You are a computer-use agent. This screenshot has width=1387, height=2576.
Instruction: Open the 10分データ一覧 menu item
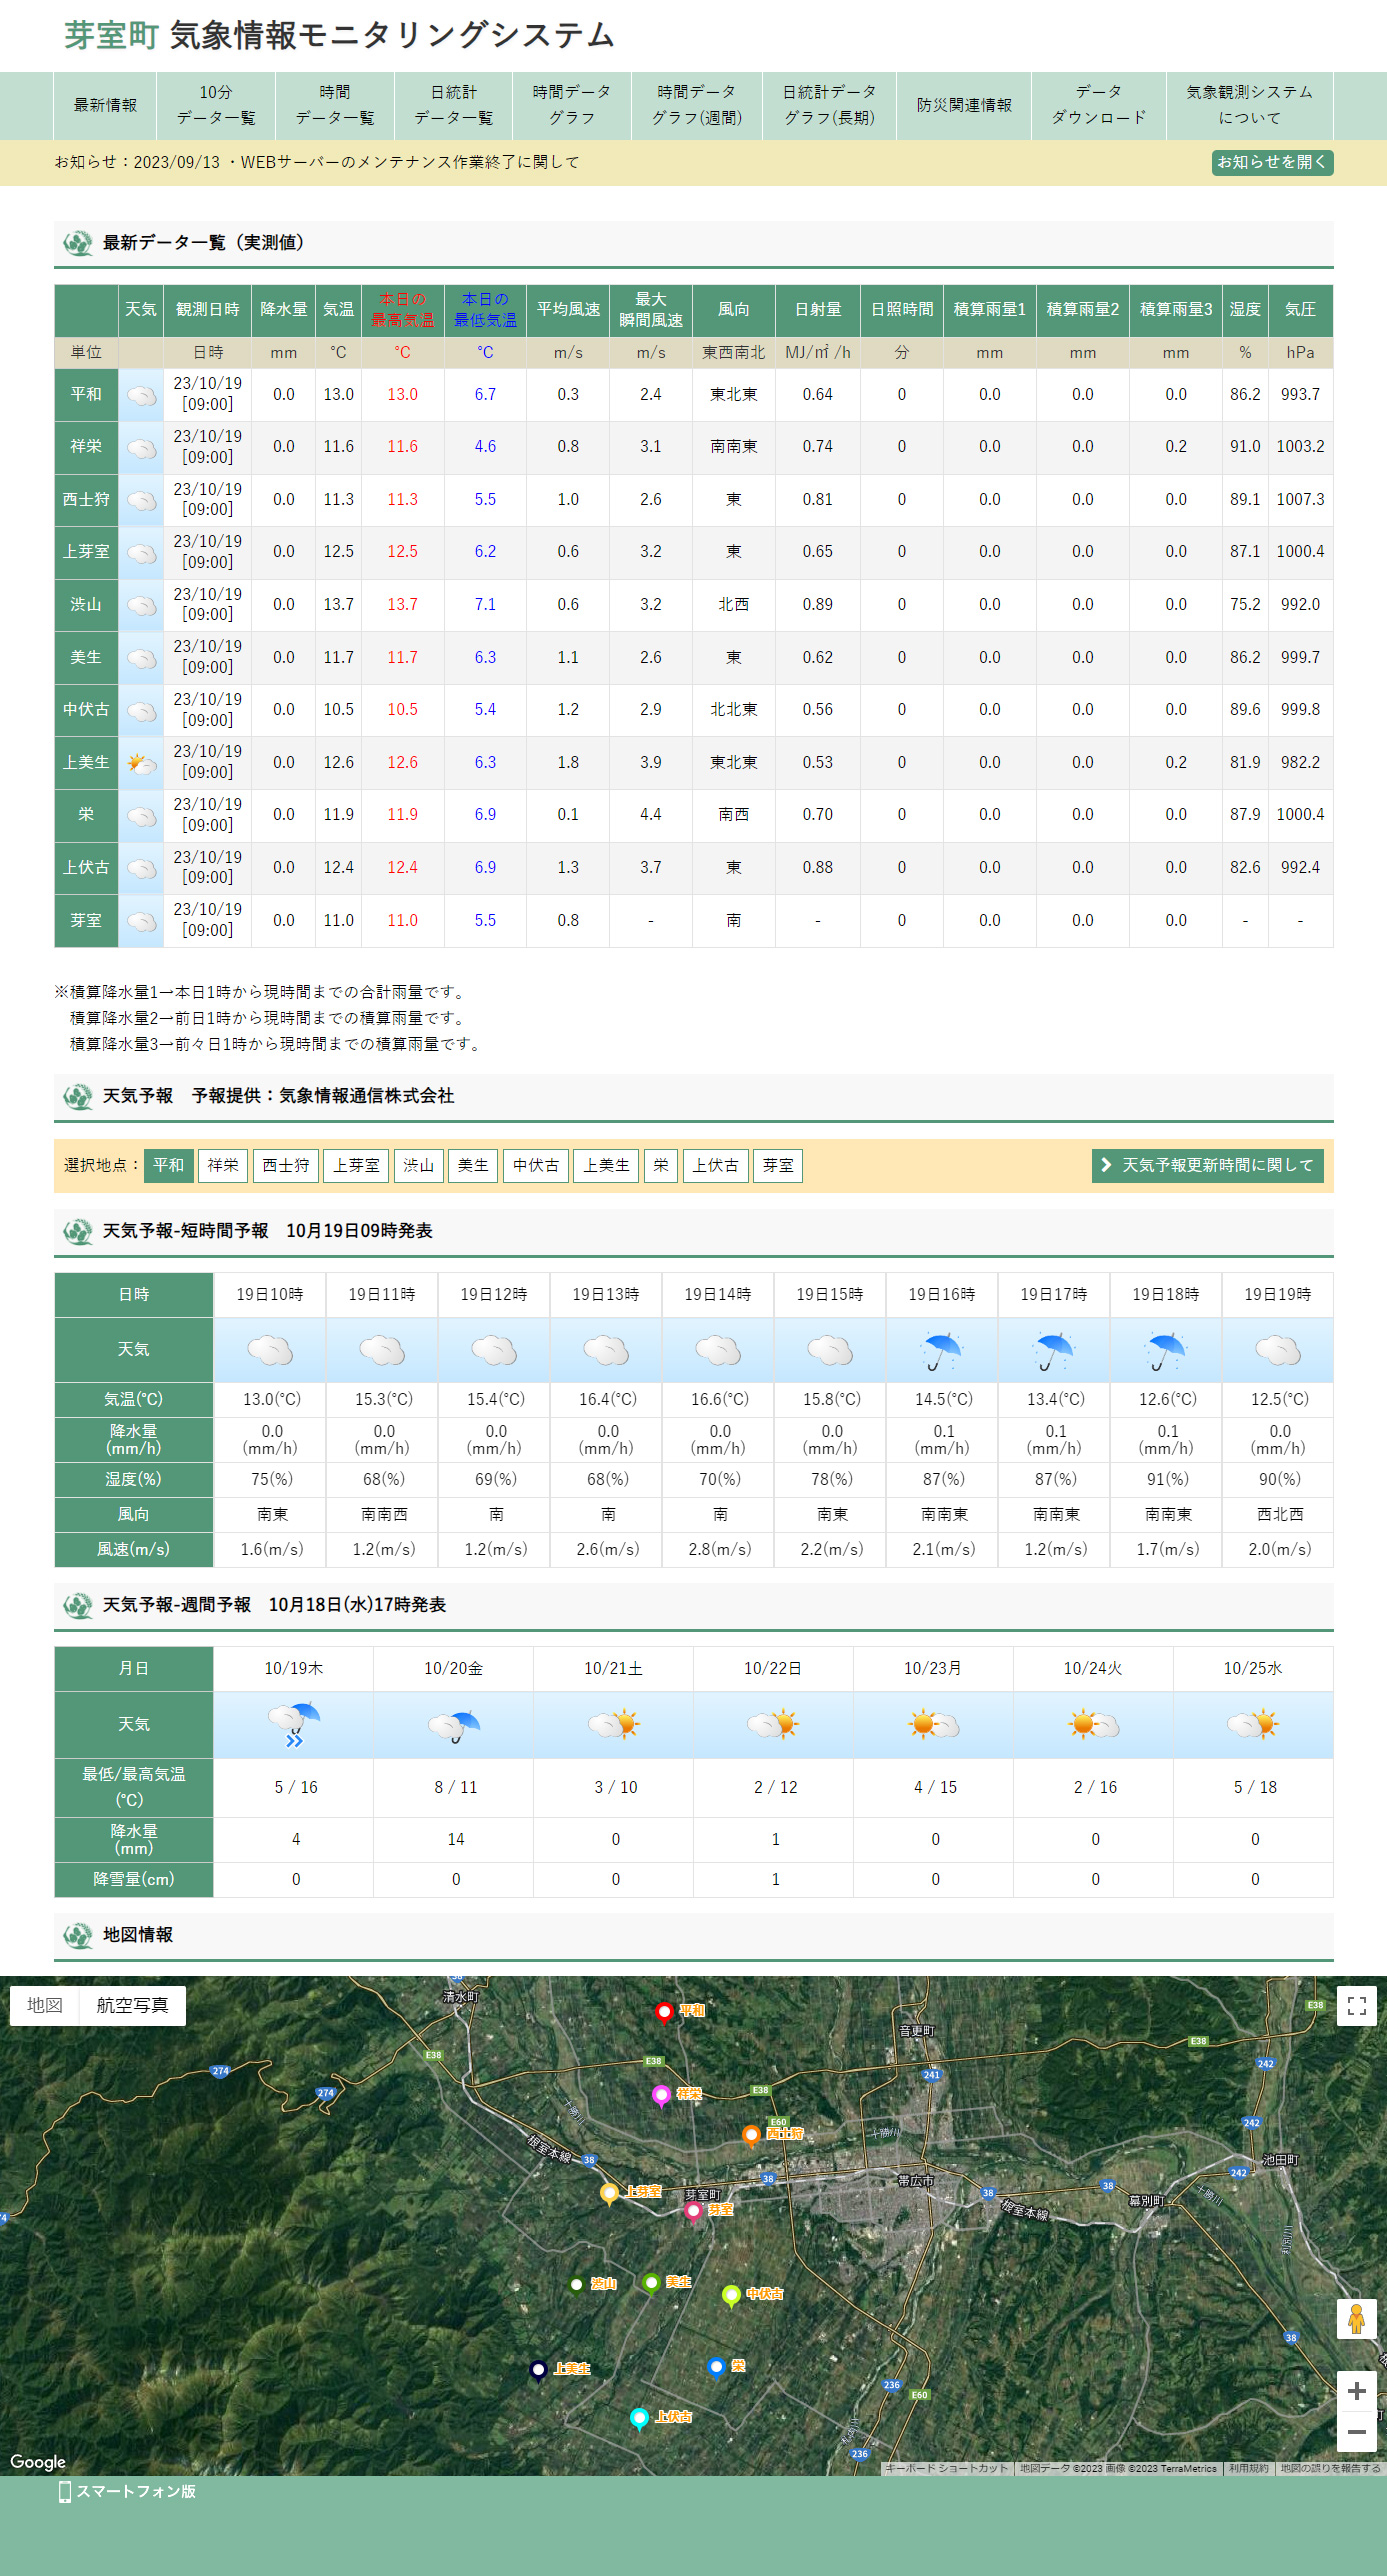[216, 105]
